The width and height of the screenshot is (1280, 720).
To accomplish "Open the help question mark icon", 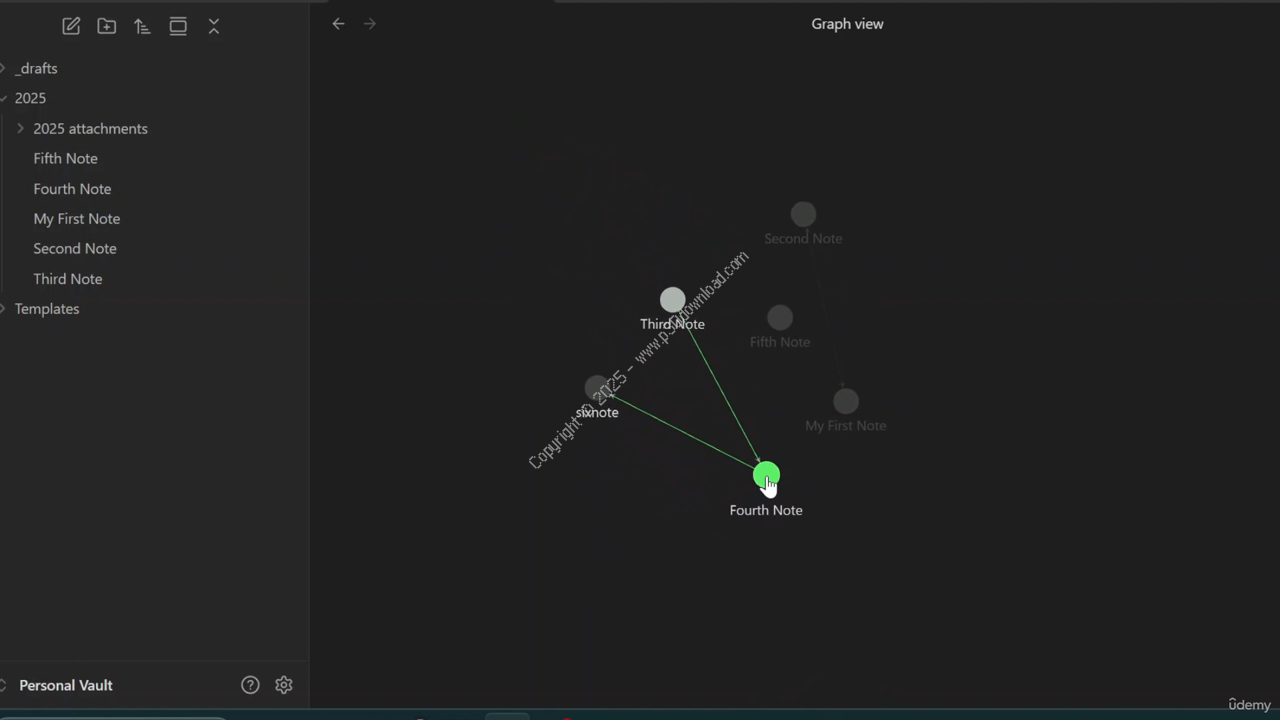I will (x=250, y=685).
